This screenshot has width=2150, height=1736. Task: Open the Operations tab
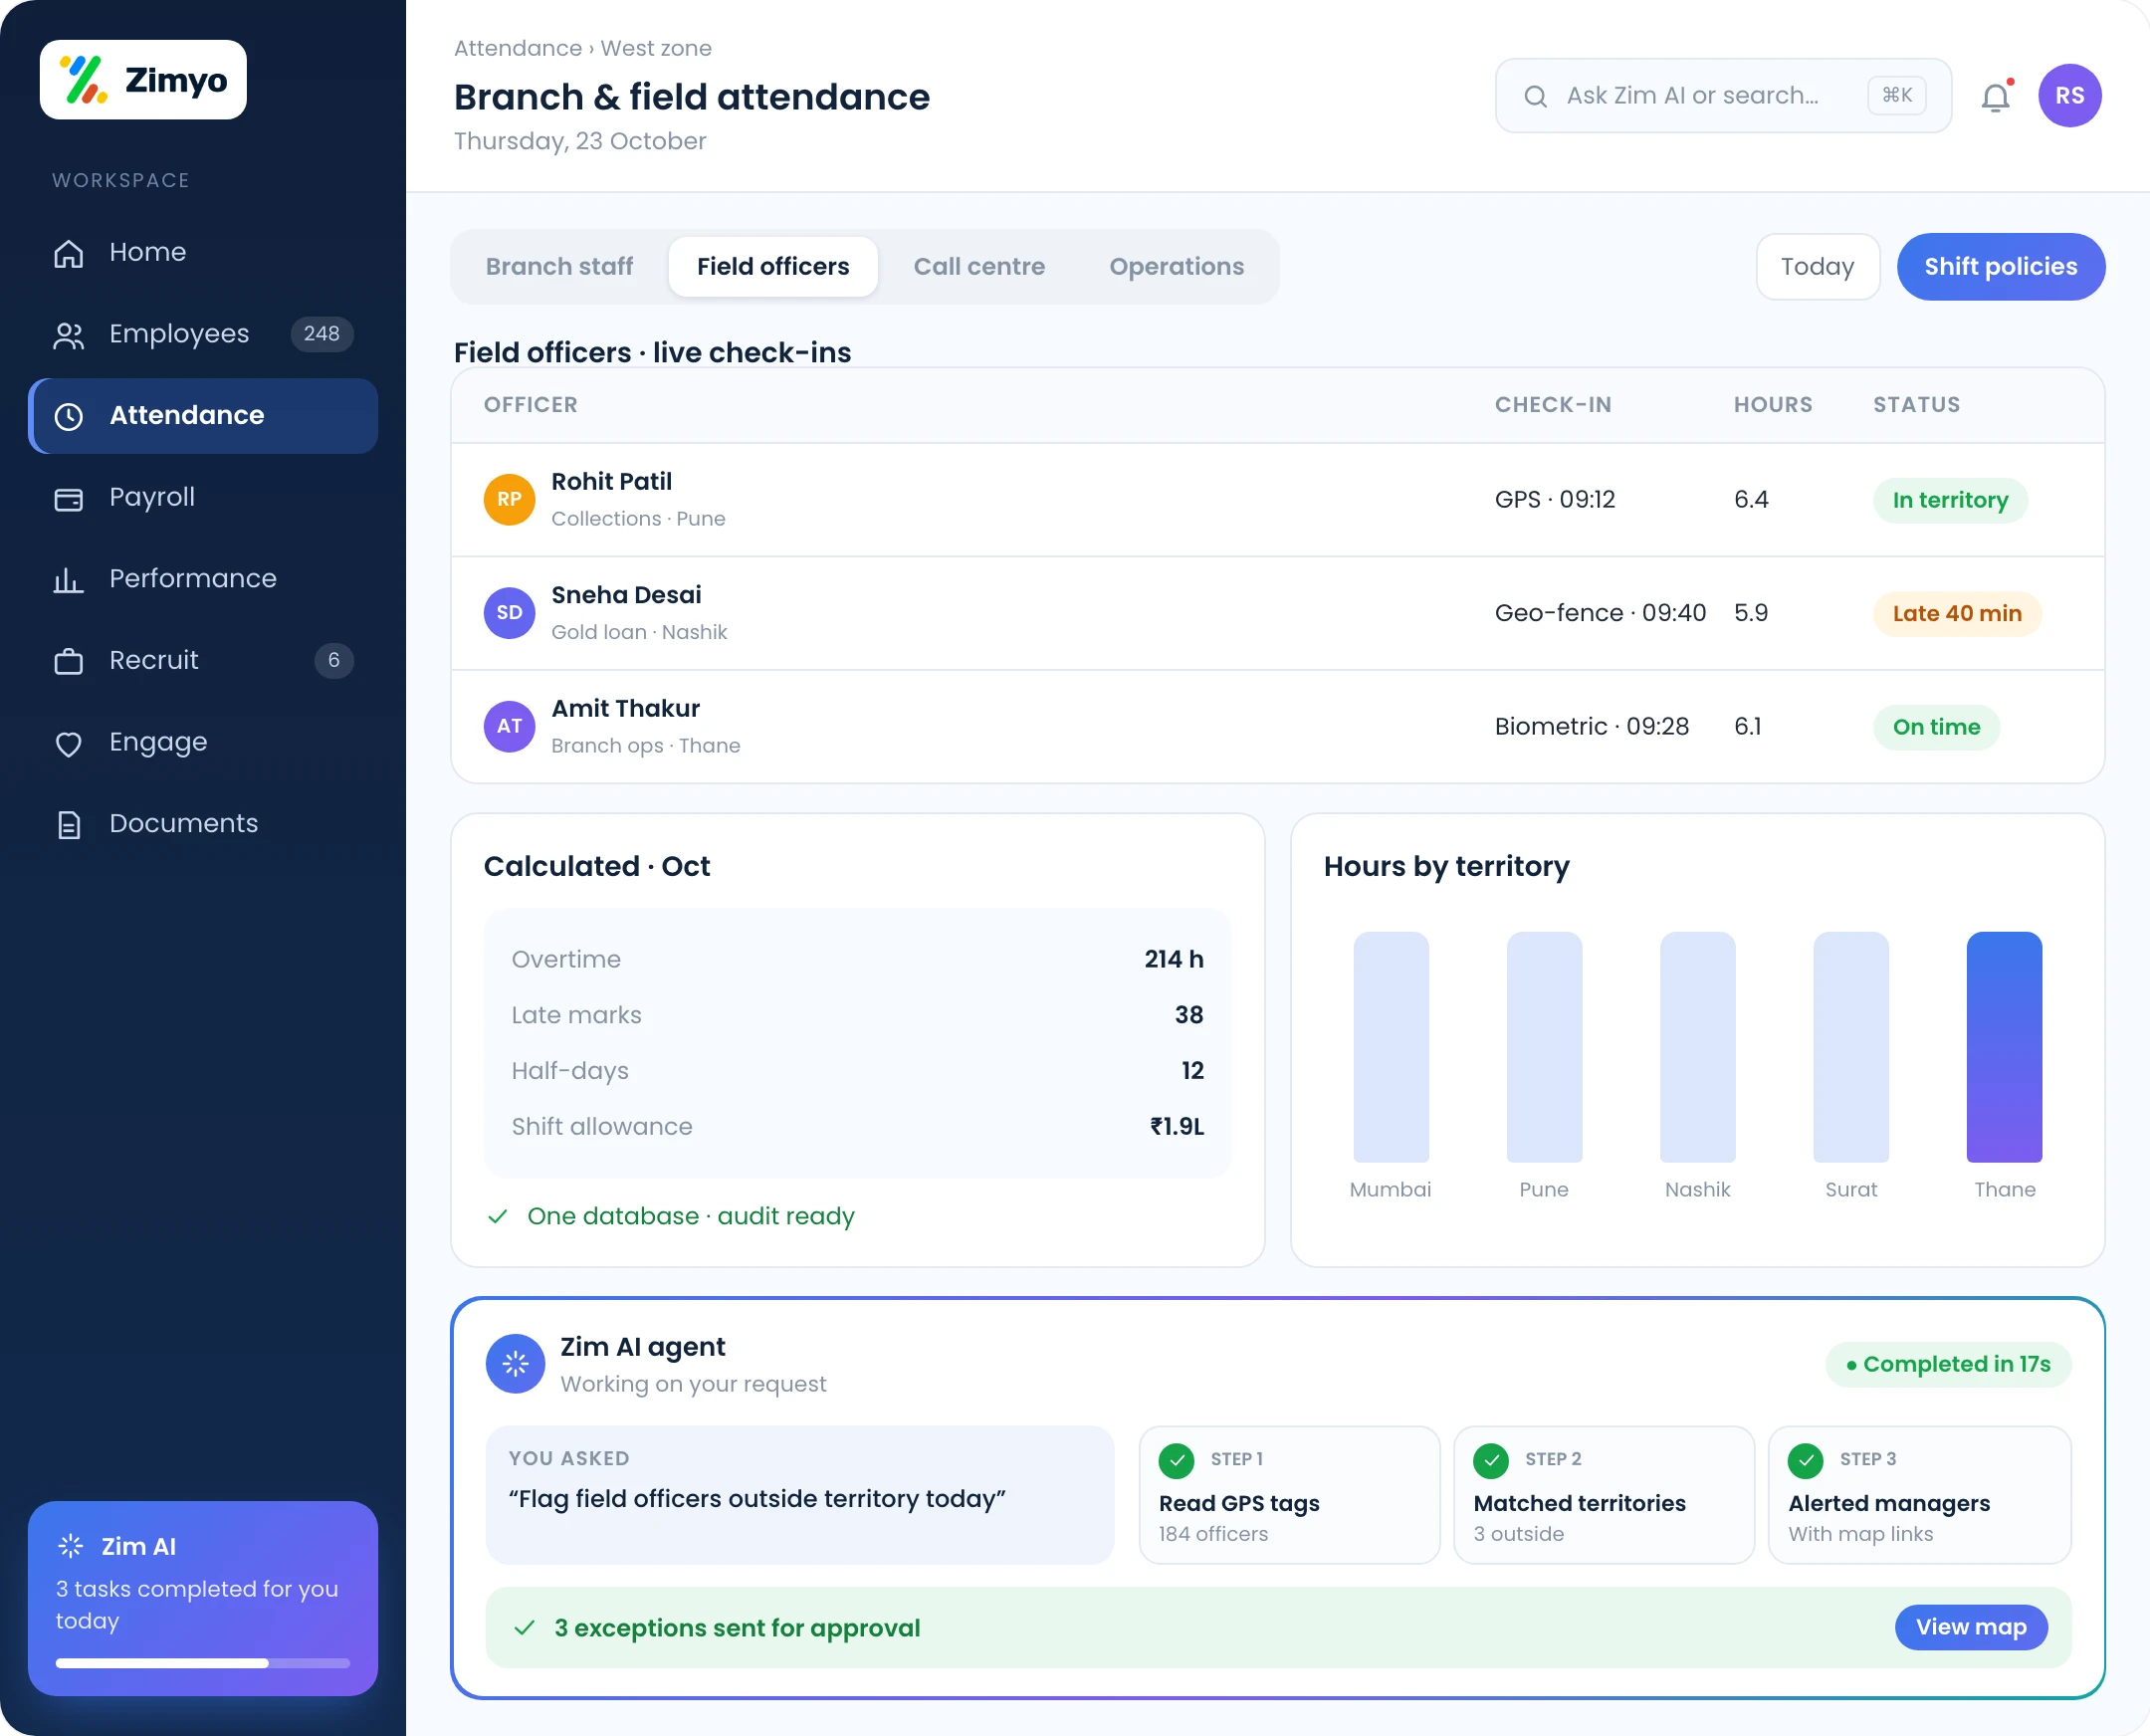(1176, 267)
